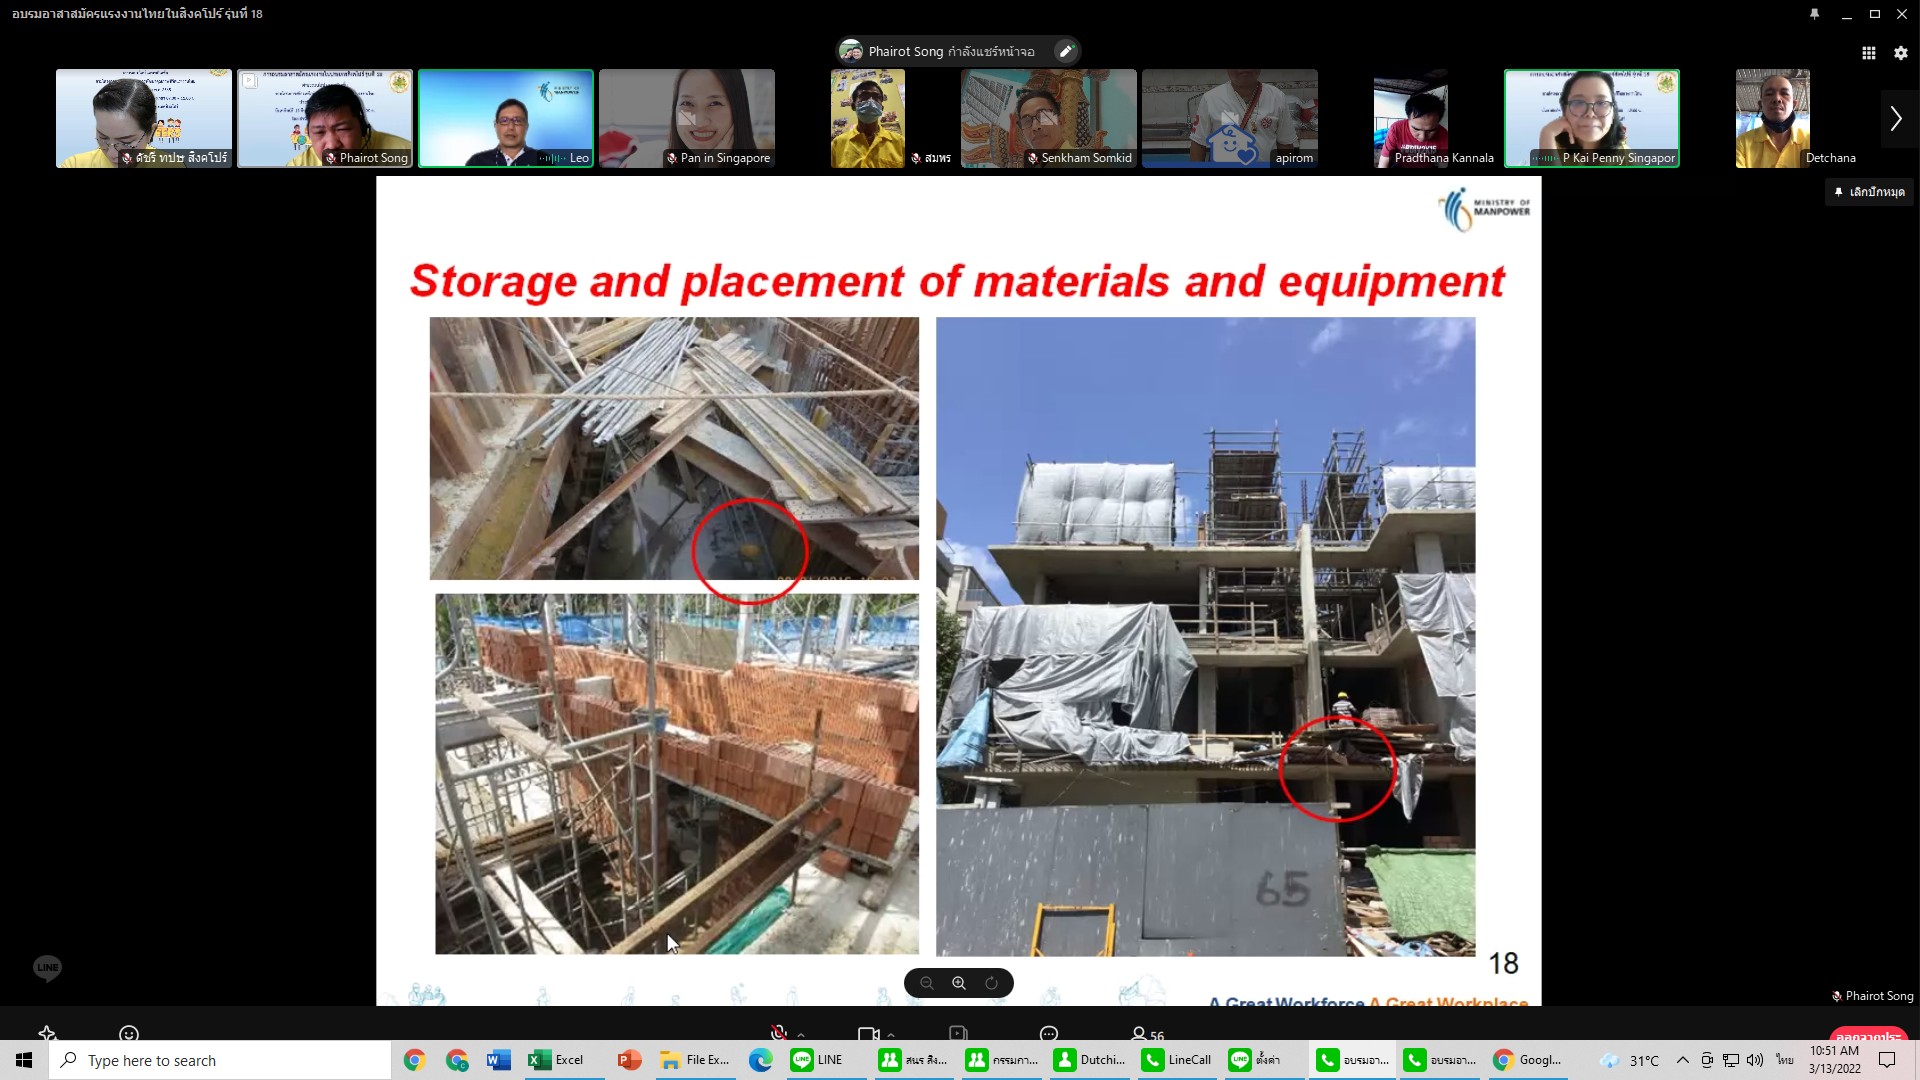The image size is (1920, 1080).
Task: Switch to Excel in the taskbar
Action: (x=557, y=1060)
